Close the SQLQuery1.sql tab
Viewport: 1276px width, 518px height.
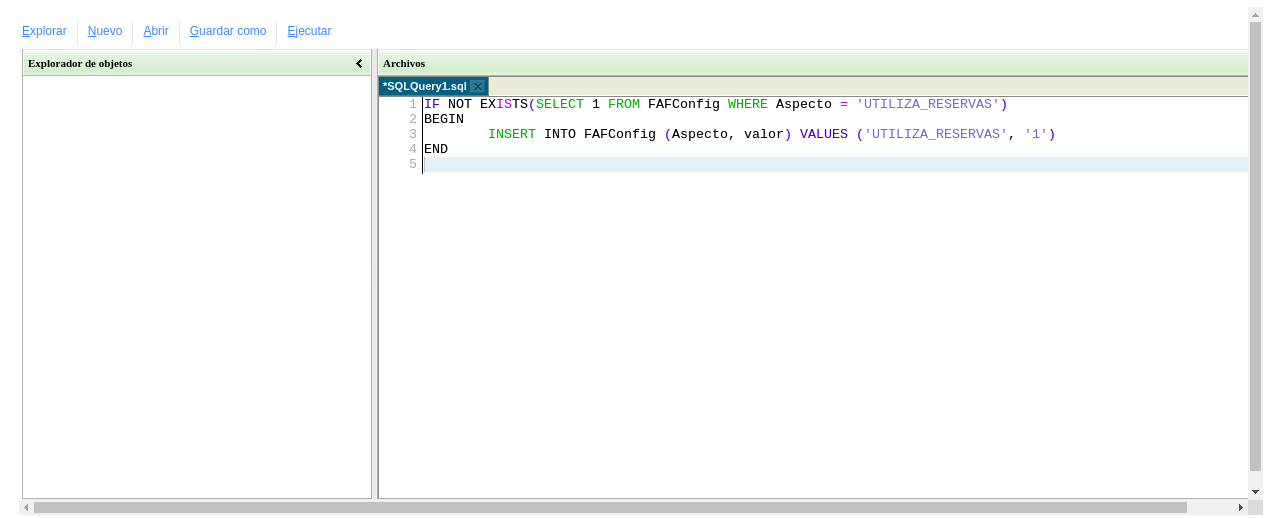(477, 87)
